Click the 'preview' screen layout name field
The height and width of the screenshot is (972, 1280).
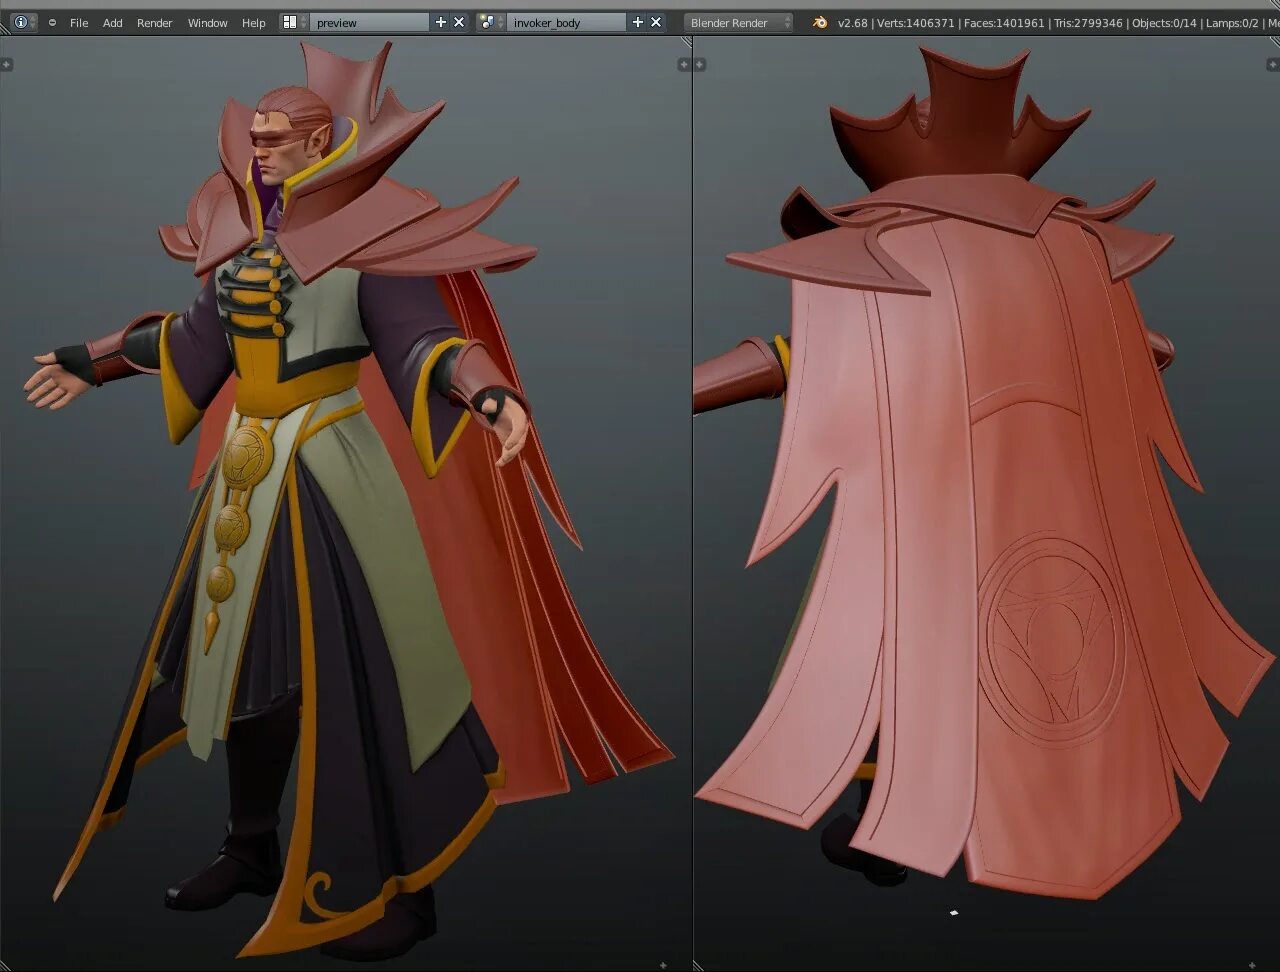tap(369, 22)
